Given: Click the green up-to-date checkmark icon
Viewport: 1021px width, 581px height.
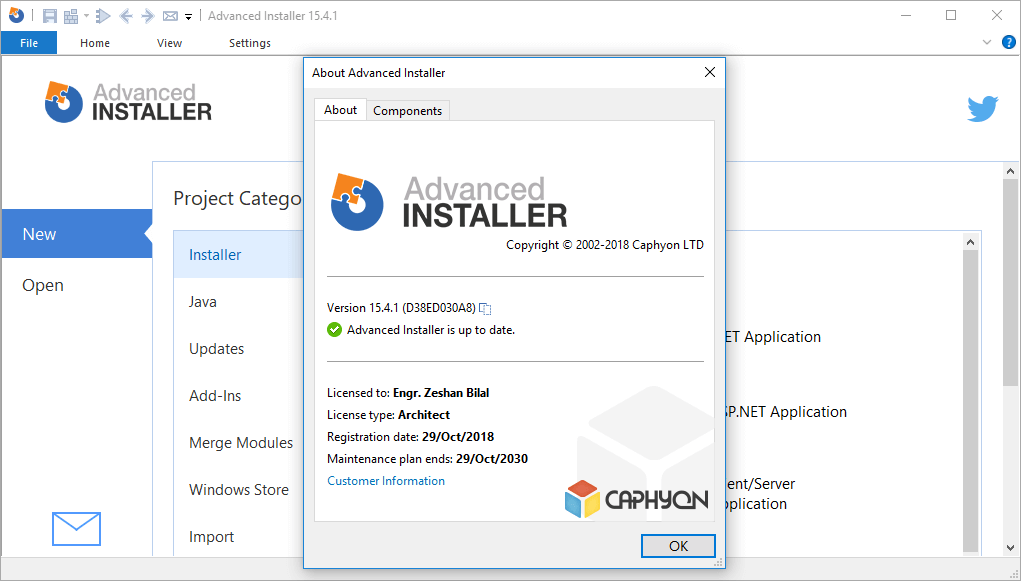Looking at the screenshot, I should coord(334,330).
